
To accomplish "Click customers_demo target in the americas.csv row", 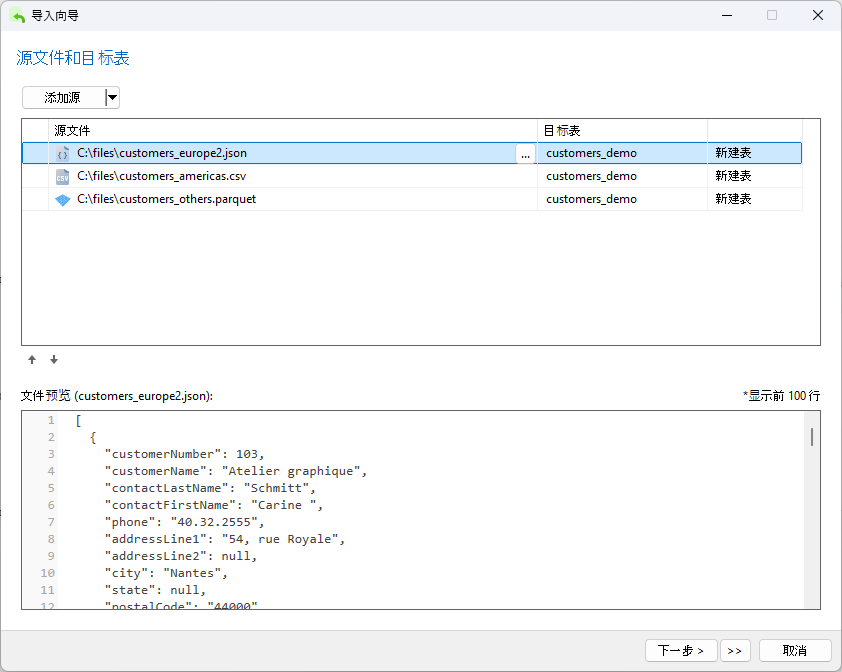I will pyautogui.click(x=591, y=176).
